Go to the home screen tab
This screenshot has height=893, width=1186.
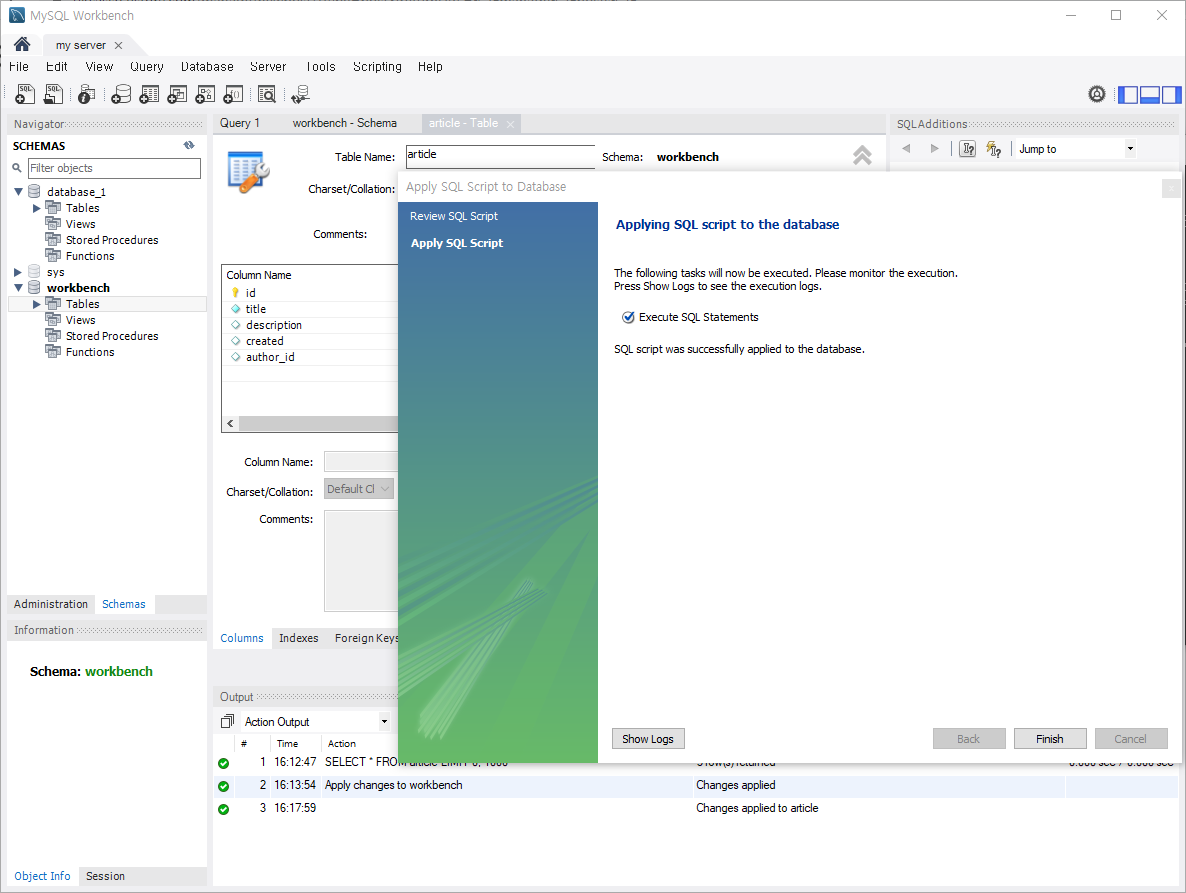(x=22, y=45)
